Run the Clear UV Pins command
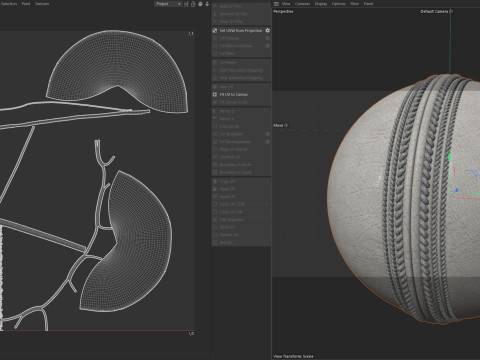The height and width of the screenshot is (360, 480). 241,21
